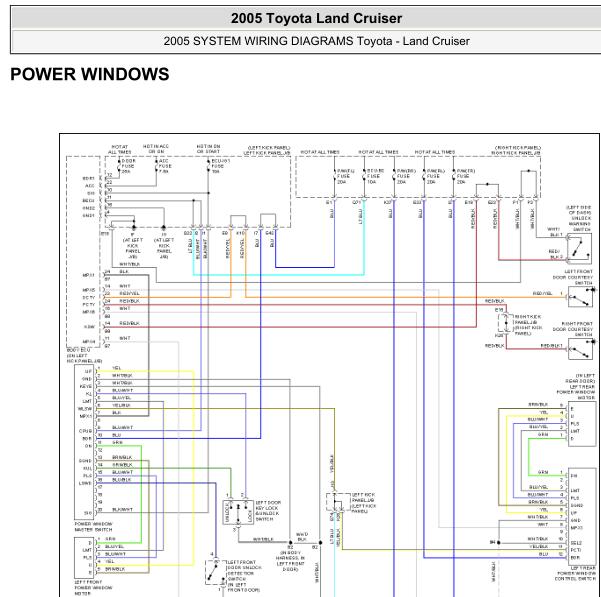Click the "LEFT DOOR KEY LOCK & UNLOCK SWITCH" label
This screenshot has width=601, height=597.
click(x=268, y=511)
